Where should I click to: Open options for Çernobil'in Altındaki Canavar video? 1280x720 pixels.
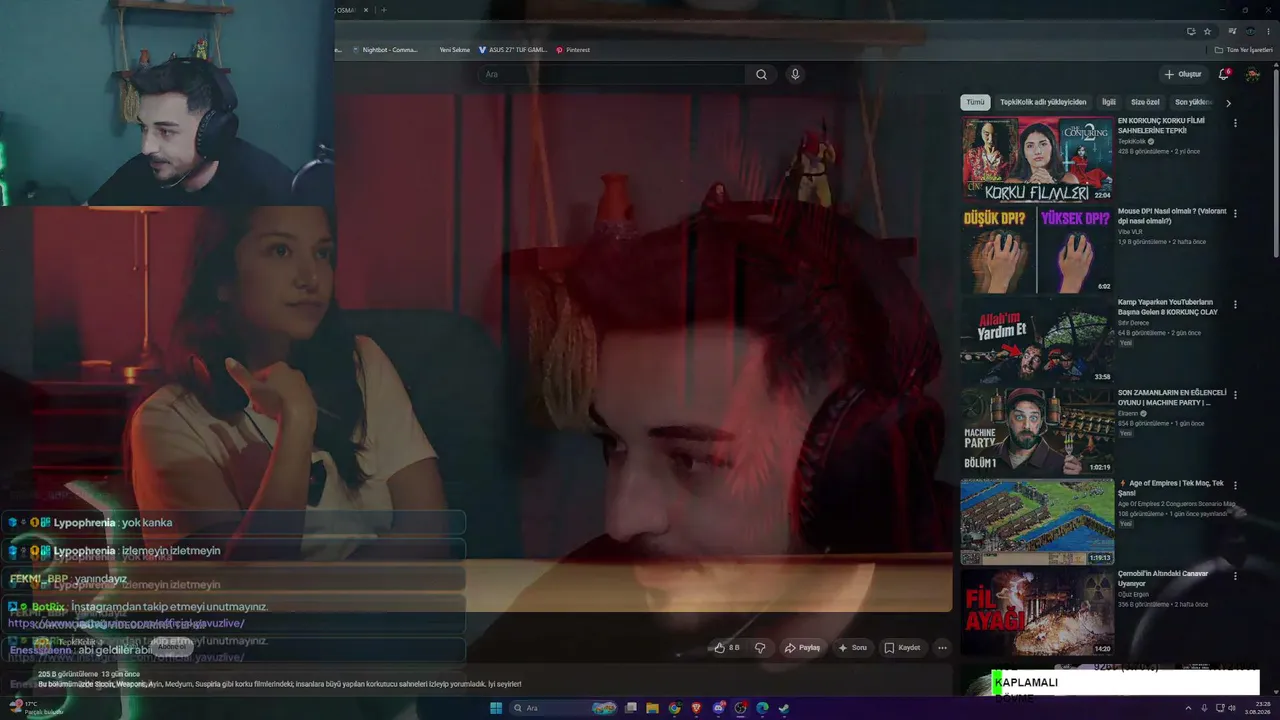[x=1235, y=575]
